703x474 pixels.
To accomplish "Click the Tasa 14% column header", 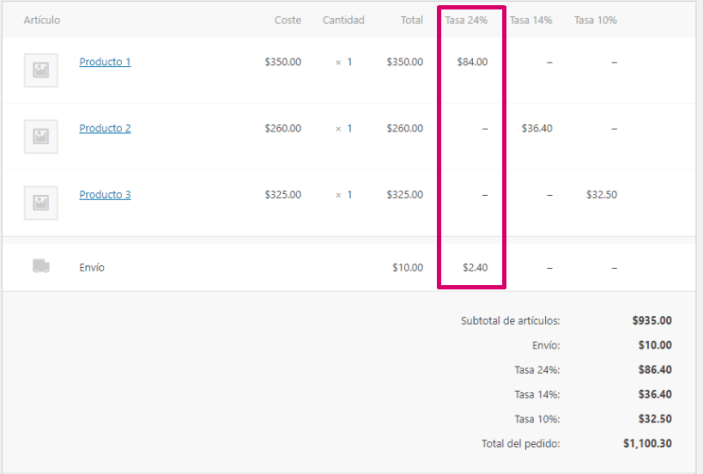I will point(531,20).
